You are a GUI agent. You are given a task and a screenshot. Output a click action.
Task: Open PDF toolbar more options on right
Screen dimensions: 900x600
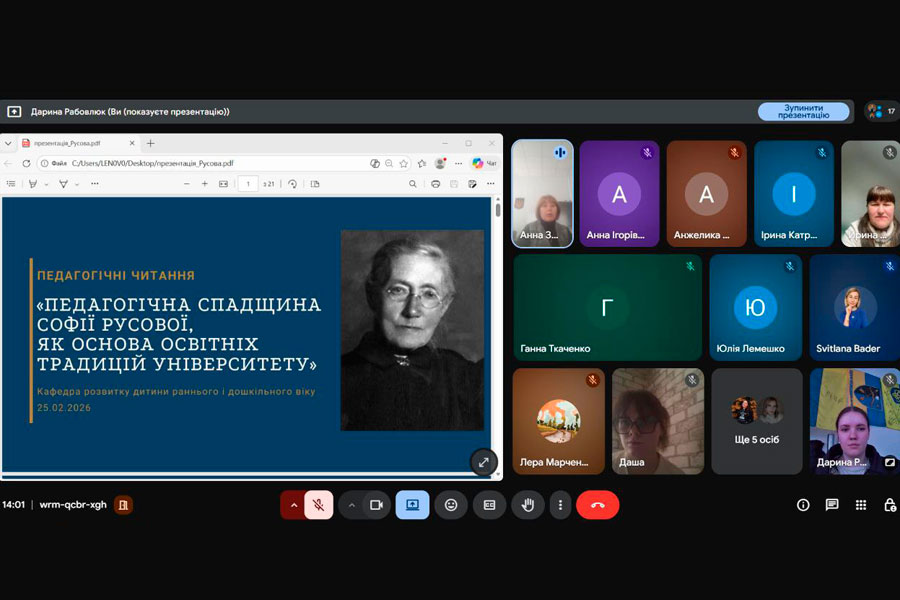tap(491, 184)
